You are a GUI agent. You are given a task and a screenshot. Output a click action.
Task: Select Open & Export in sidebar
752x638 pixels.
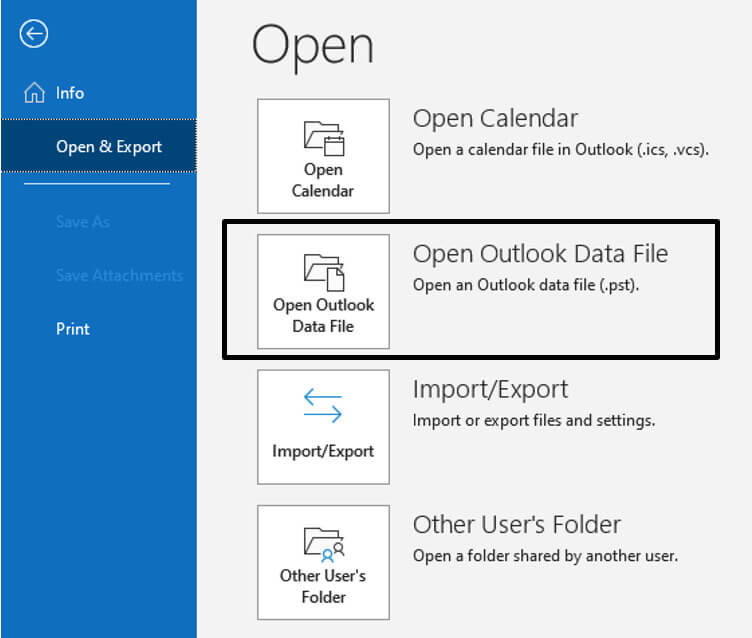tap(98, 146)
